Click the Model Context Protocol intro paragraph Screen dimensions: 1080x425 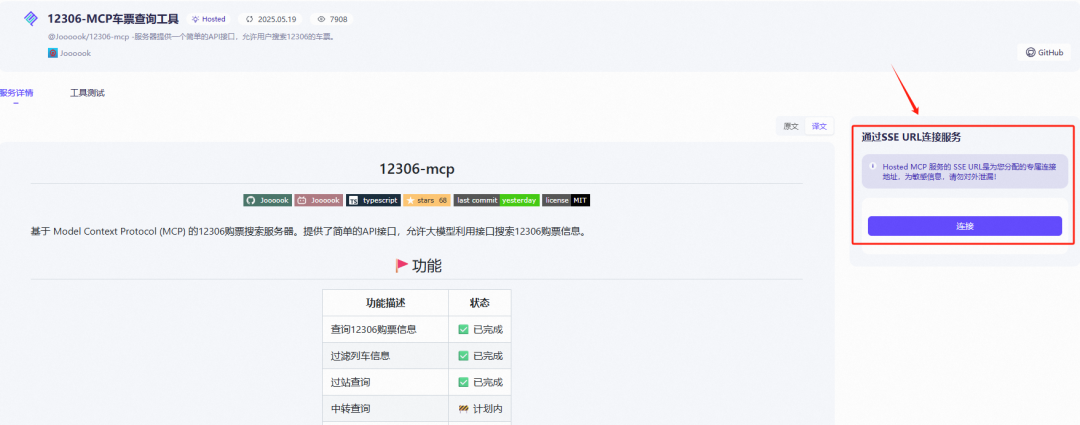(x=309, y=231)
